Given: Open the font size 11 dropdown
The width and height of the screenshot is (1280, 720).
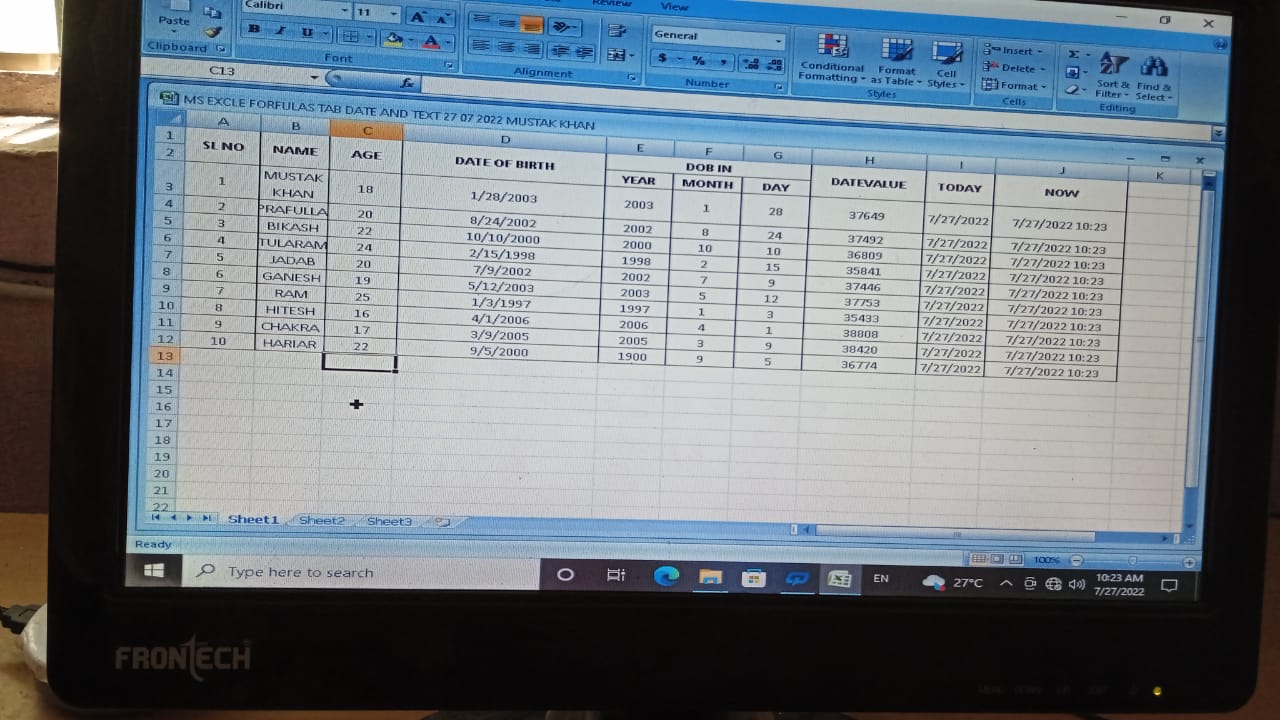Looking at the screenshot, I should pos(393,14).
